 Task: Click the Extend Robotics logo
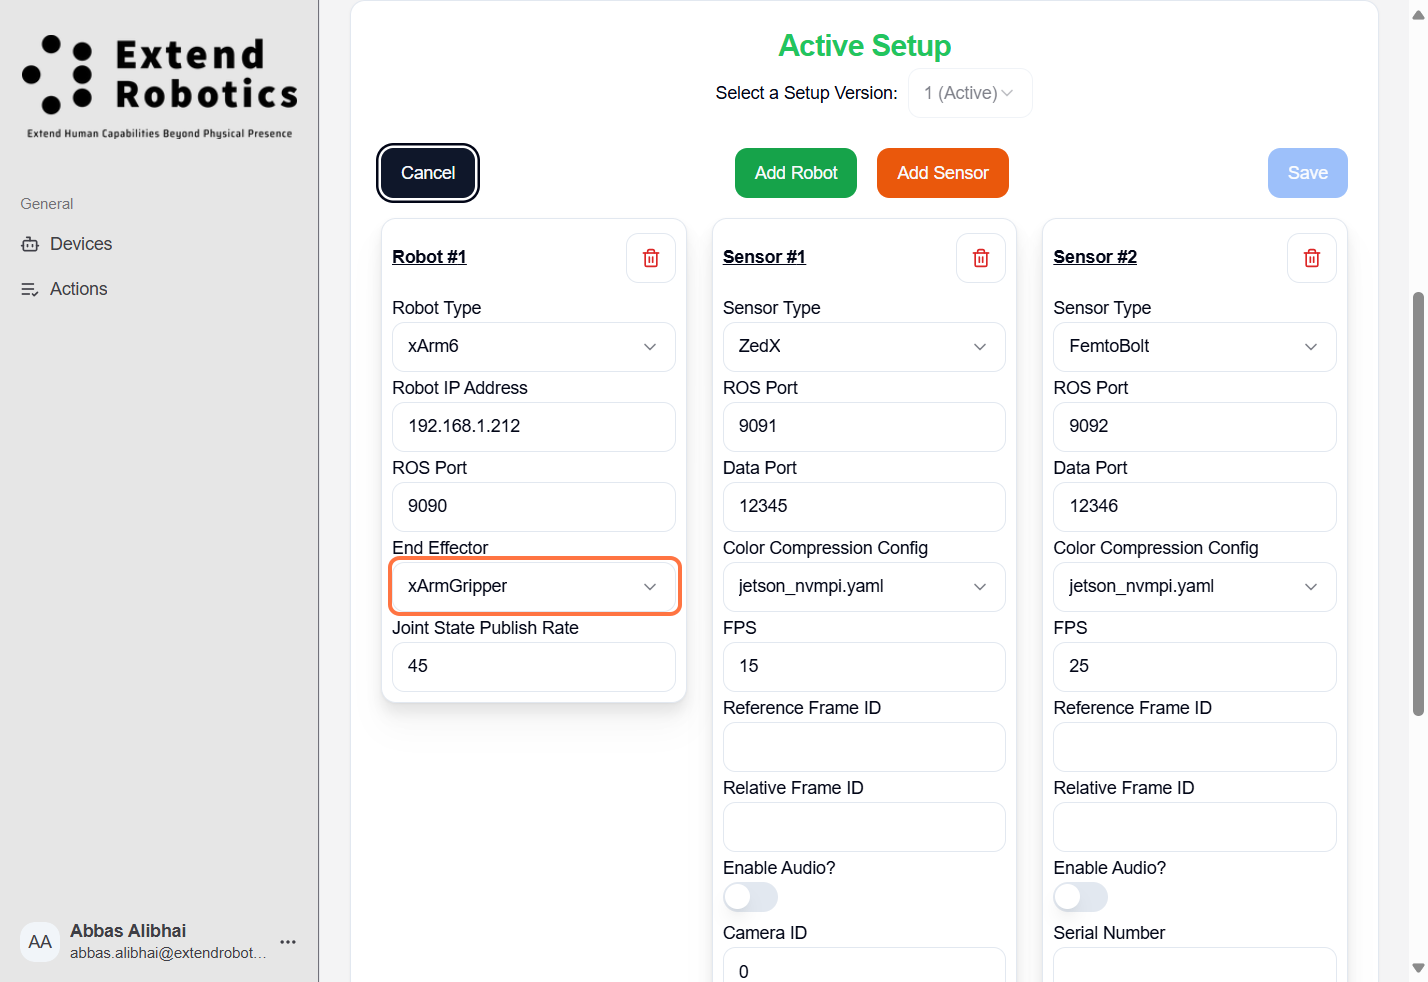click(x=160, y=85)
